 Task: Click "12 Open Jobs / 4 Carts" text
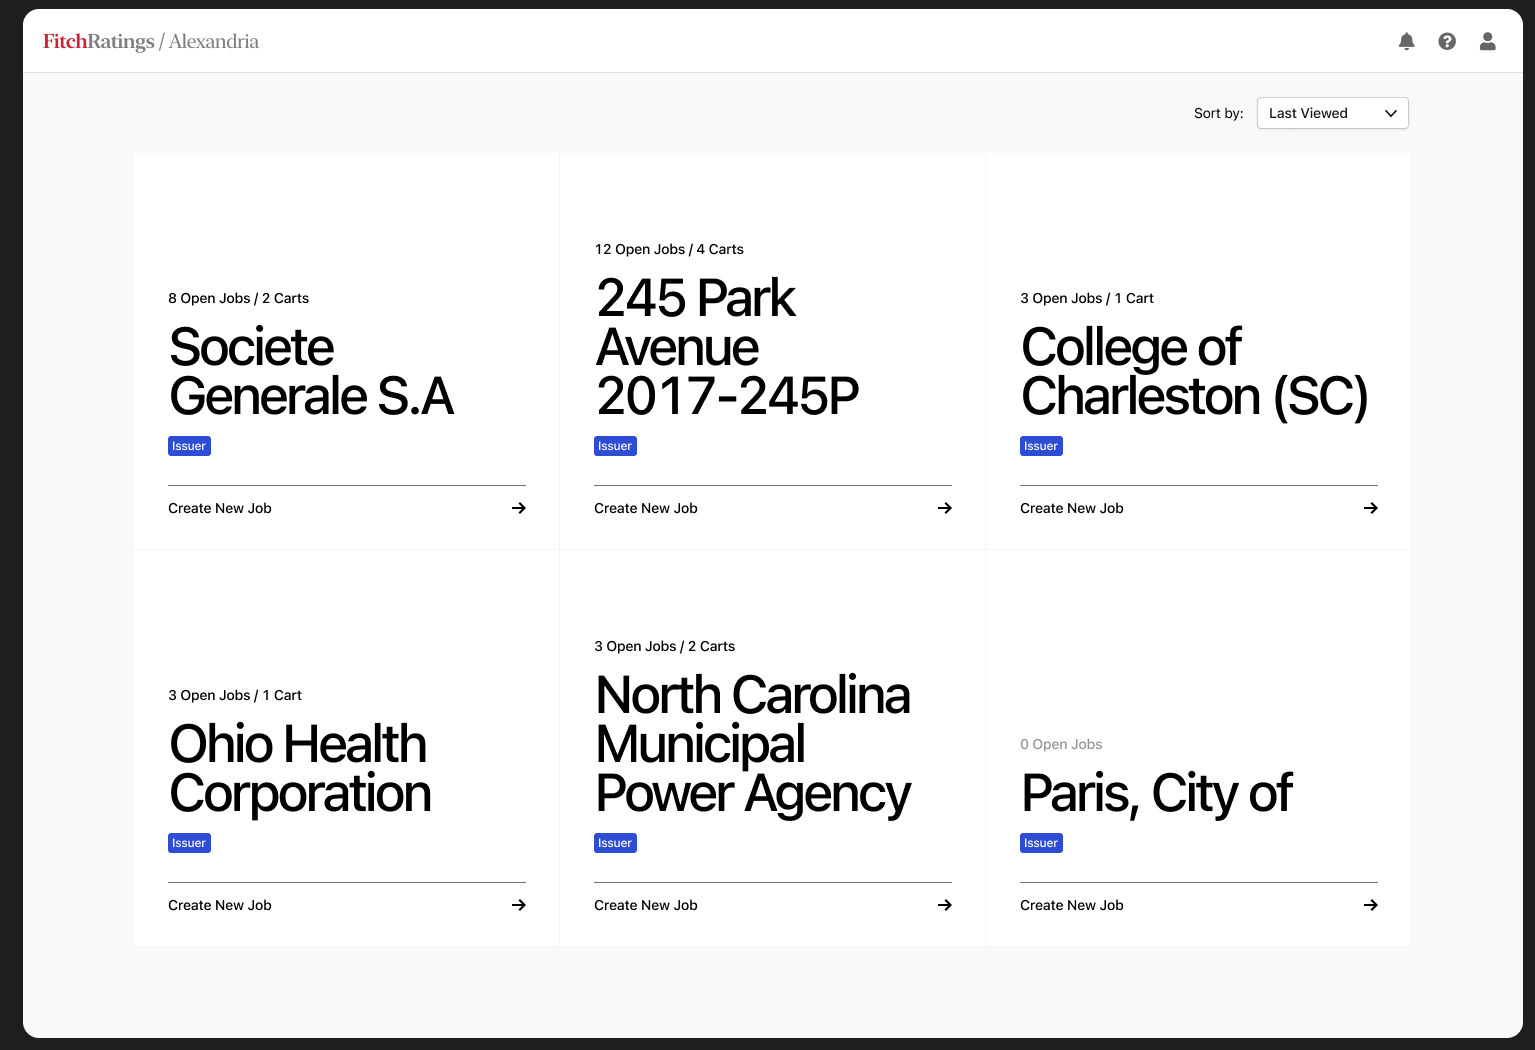point(669,249)
